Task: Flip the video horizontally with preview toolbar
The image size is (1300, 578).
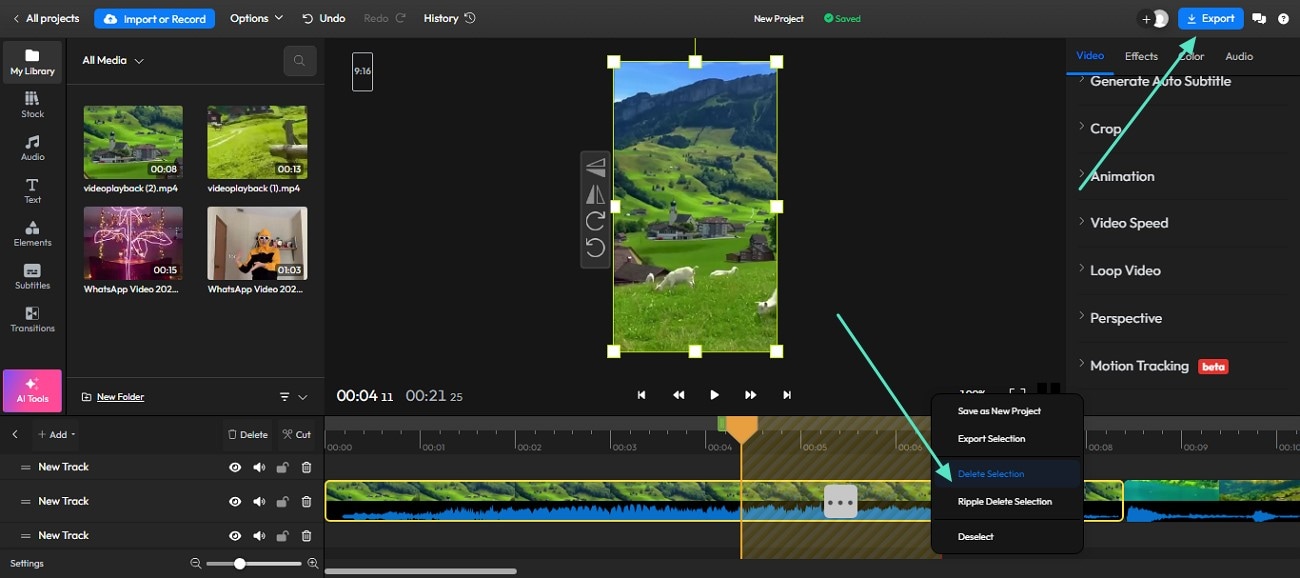Action: tap(595, 194)
